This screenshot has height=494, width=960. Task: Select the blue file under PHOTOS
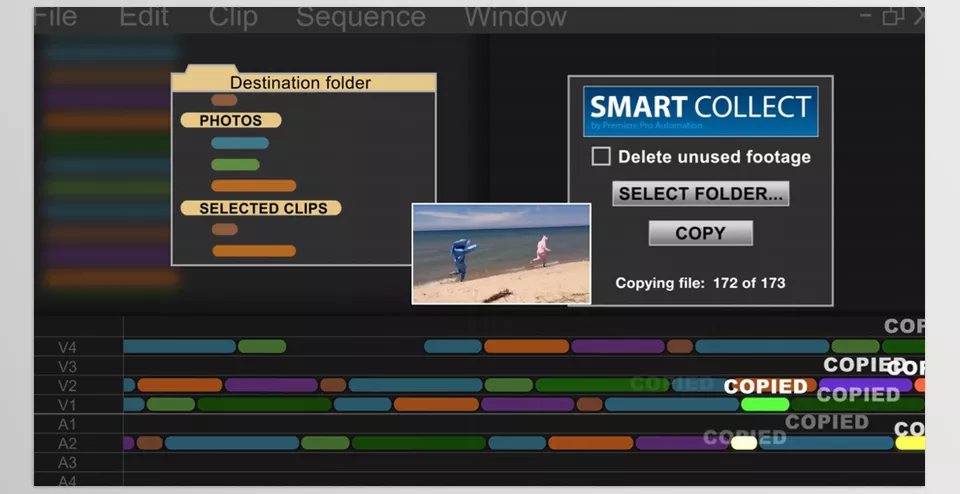(x=240, y=143)
